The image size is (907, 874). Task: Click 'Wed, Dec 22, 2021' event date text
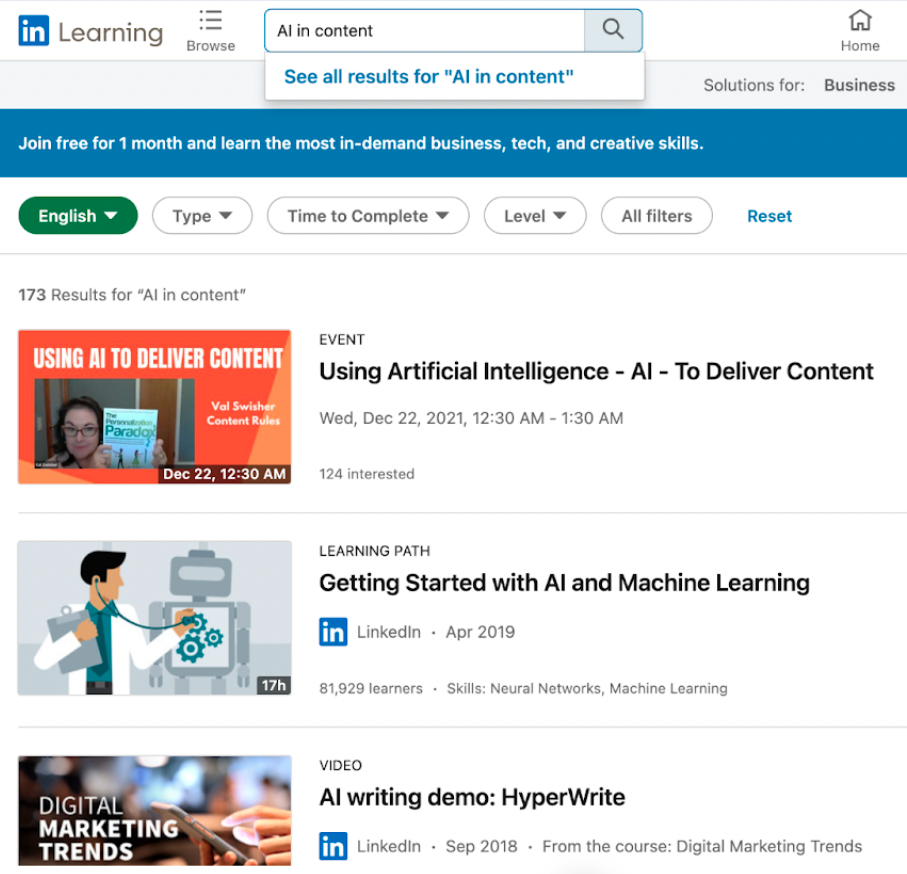click(x=471, y=418)
